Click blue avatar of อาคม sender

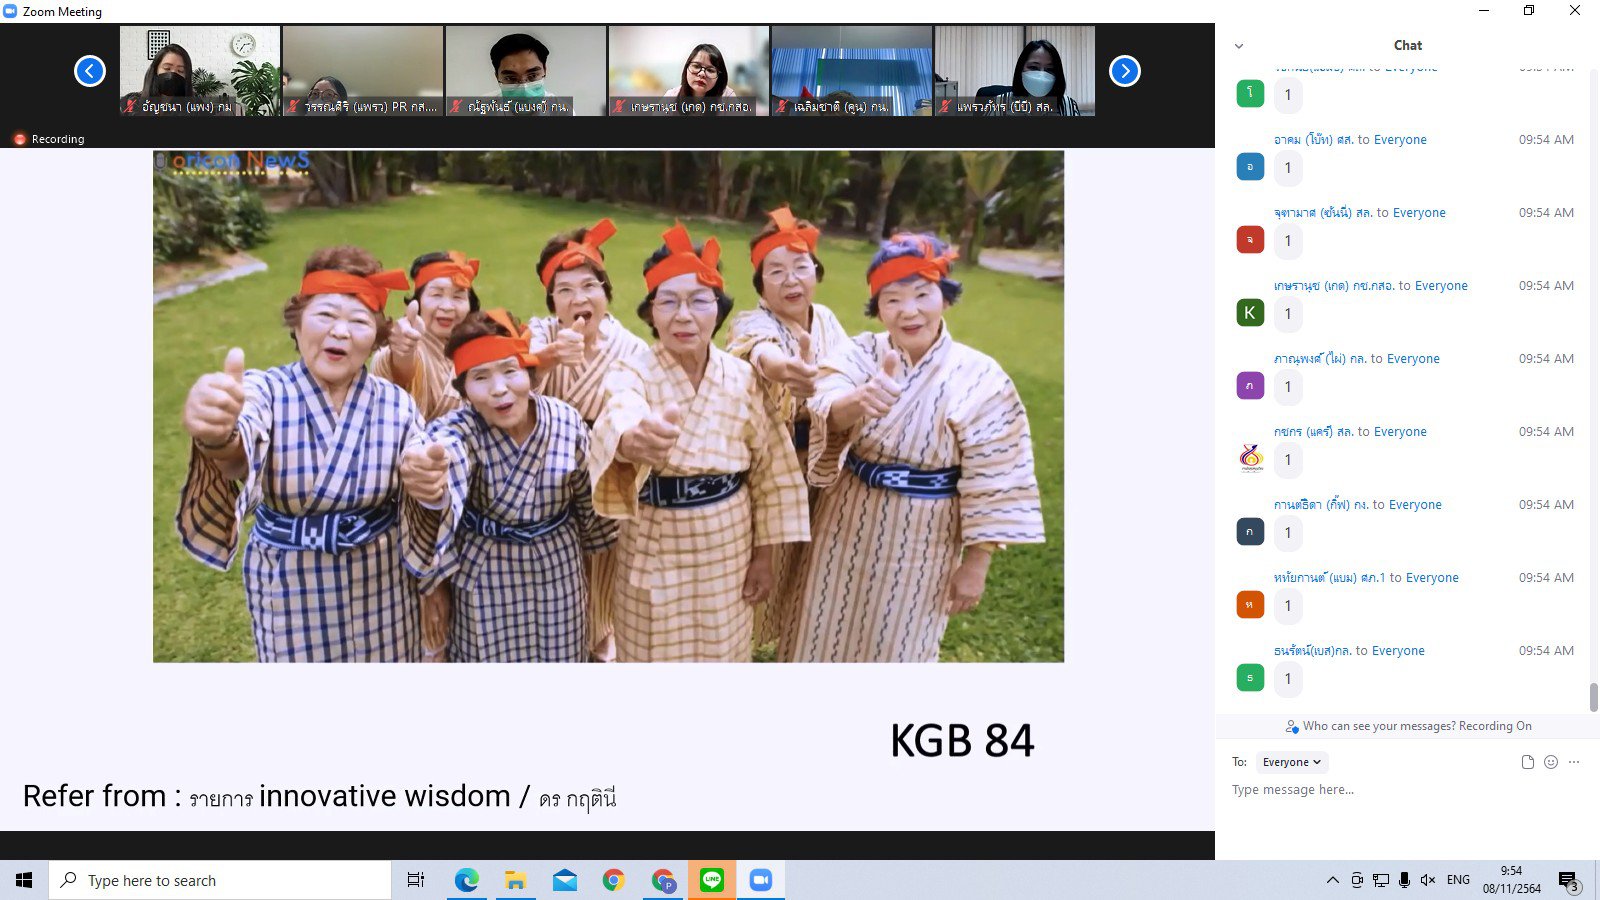(x=1250, y=167)
